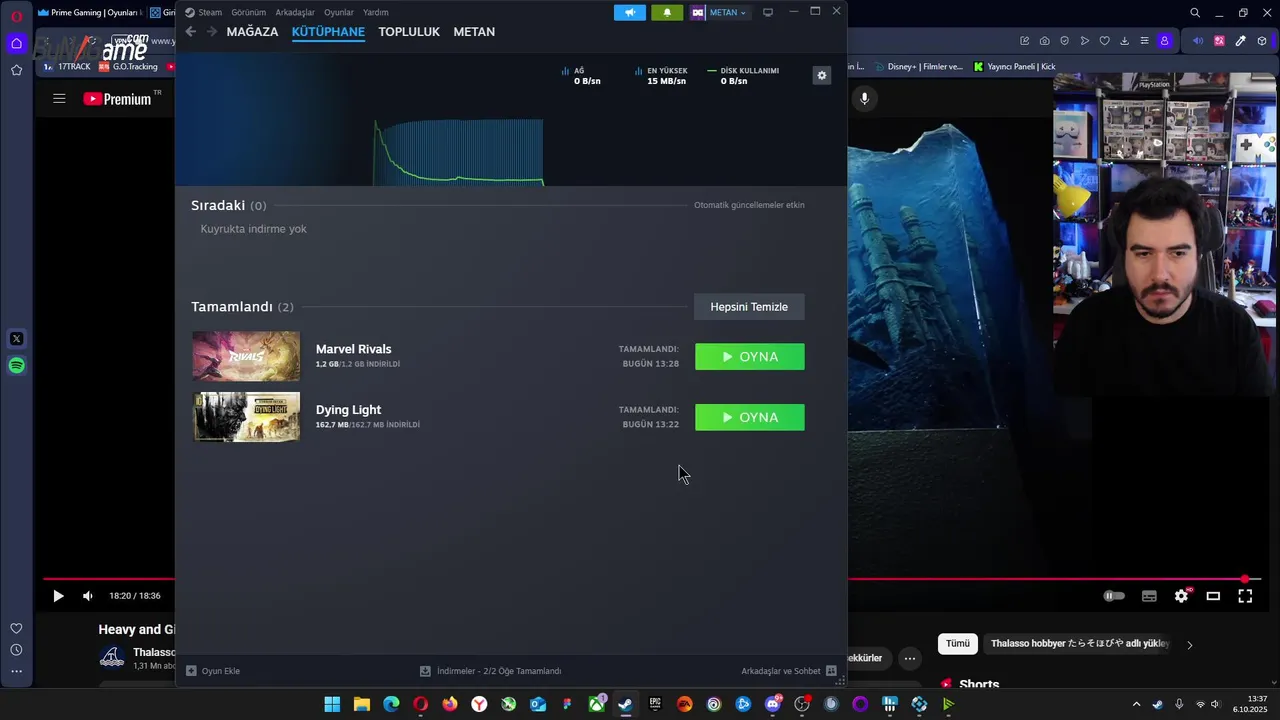Open Opera sidebar history clock
This screenshot has width=1280, height=720.
point(16,650)
